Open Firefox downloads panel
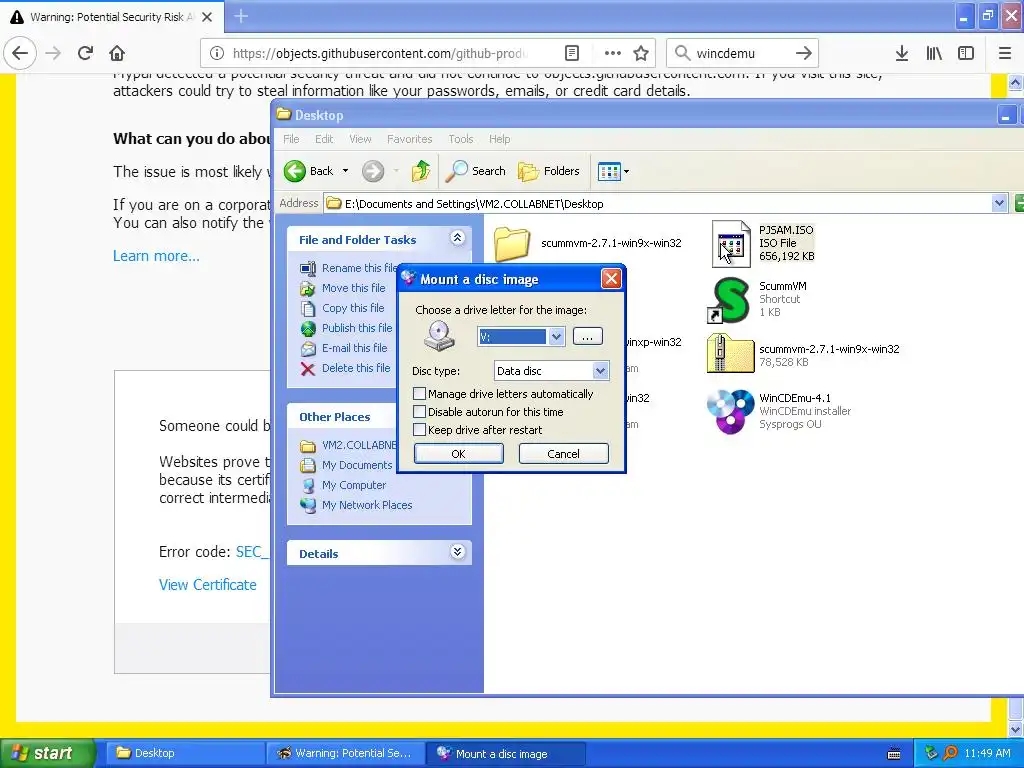Viewport: 1024px width, 768px height. pos(902,53)
